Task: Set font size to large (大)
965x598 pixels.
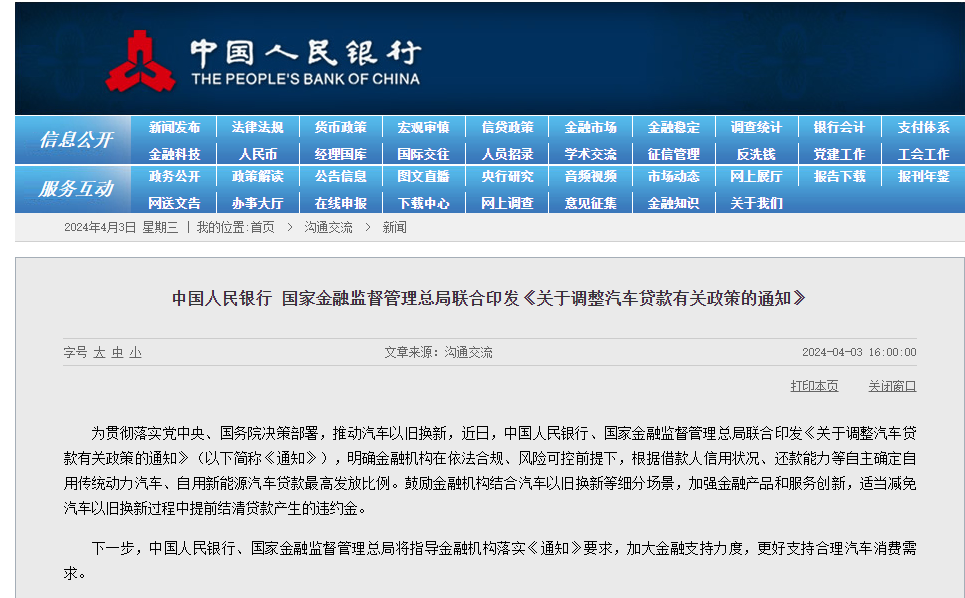Action: point(99,353)
